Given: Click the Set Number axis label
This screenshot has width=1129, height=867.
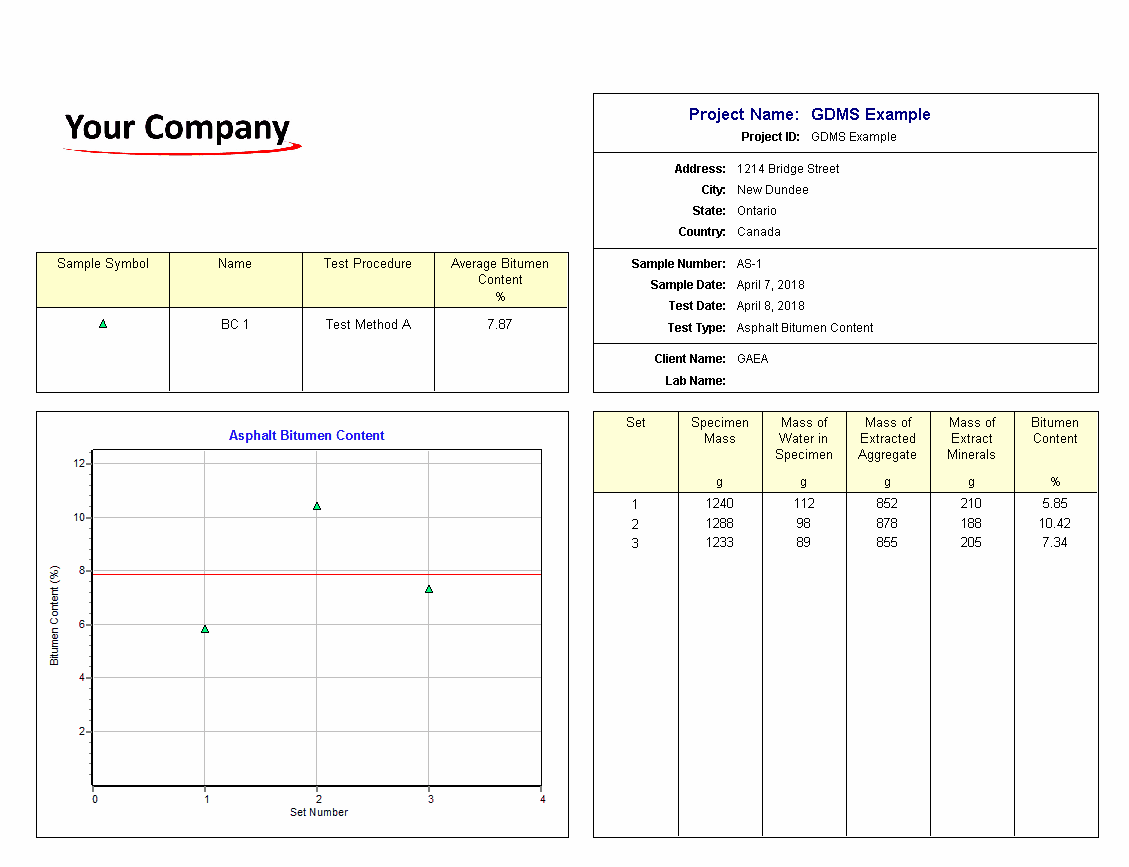Looking at the screenshot, I should (319, 813).
